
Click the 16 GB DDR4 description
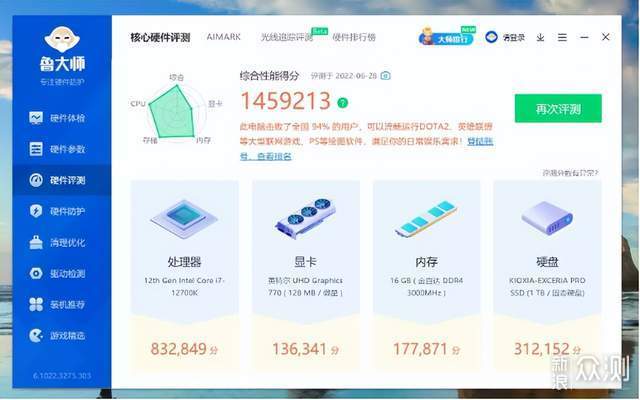tap(427, 287)
